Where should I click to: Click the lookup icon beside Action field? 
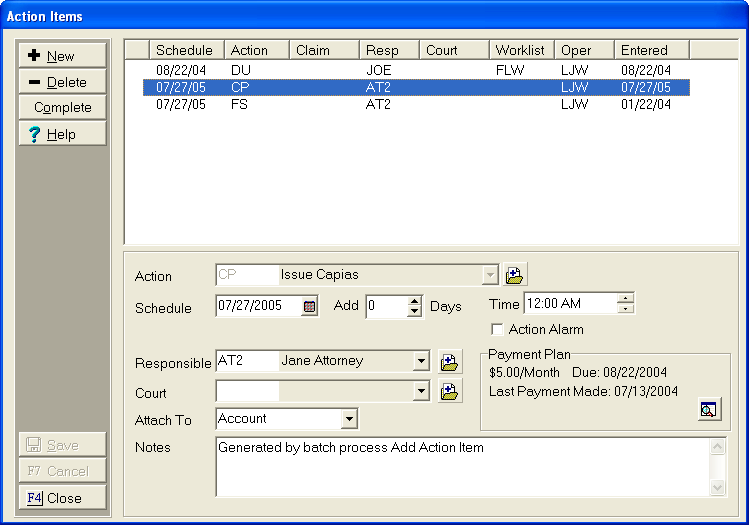515,275
